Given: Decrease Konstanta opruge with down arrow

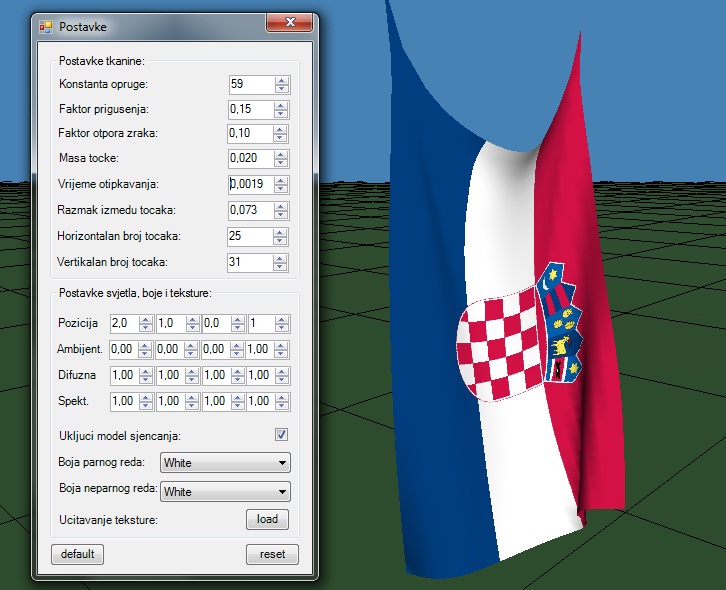Looking at the screenshot, I should point(282,89).
